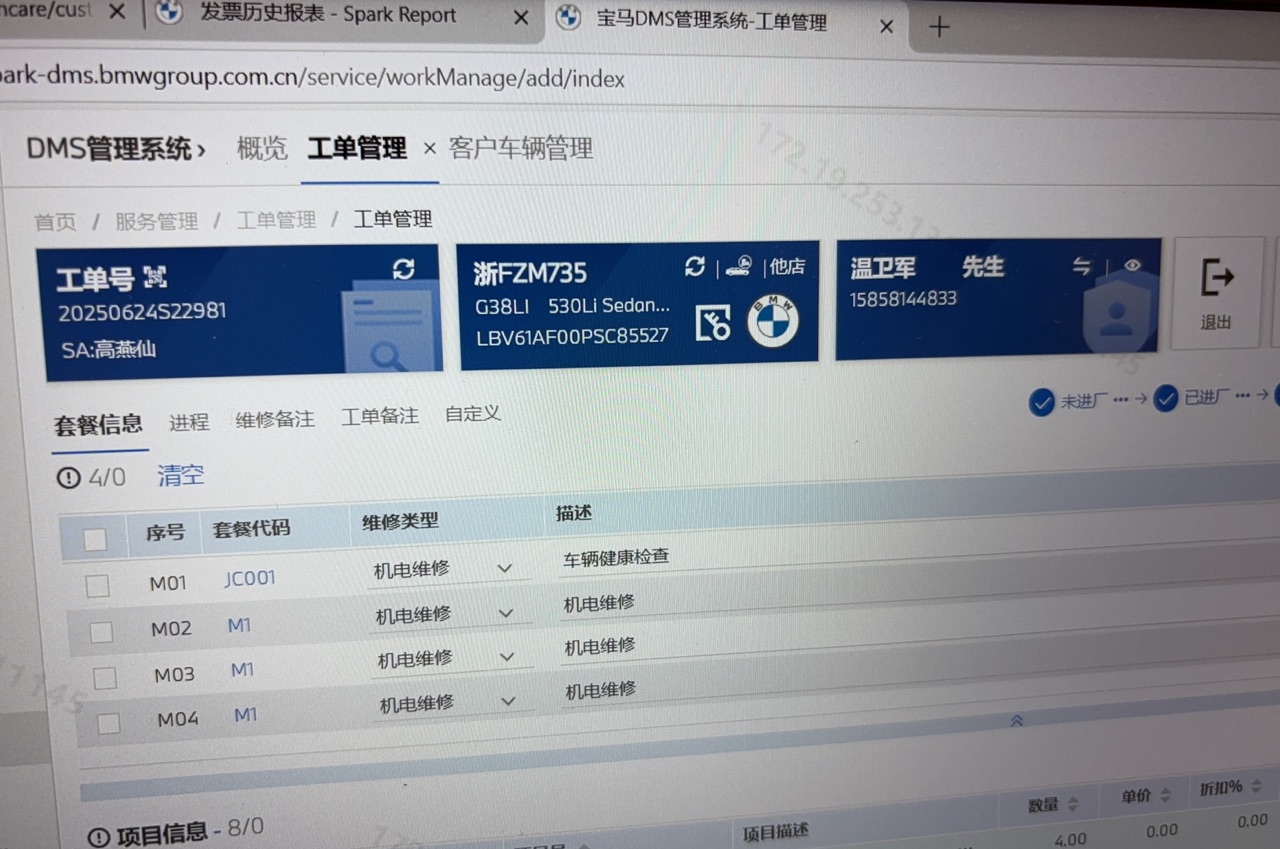The width and height of the screenshot is (1280, 849).
Task: Close the 发票历史报表 - Spark Report tab
Action: (521, 18)
